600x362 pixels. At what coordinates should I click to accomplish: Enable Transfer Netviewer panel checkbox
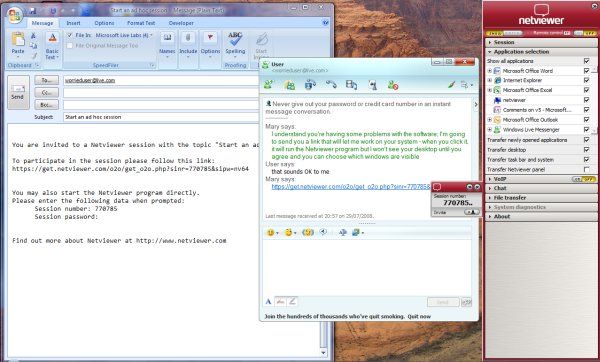pyautogui.click(x=586, y=170)
